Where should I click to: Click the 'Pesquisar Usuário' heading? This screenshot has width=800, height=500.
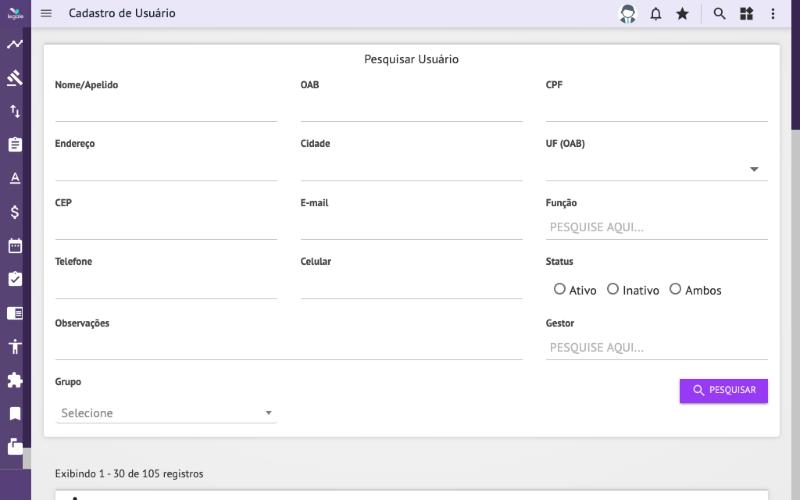point(411,59)
